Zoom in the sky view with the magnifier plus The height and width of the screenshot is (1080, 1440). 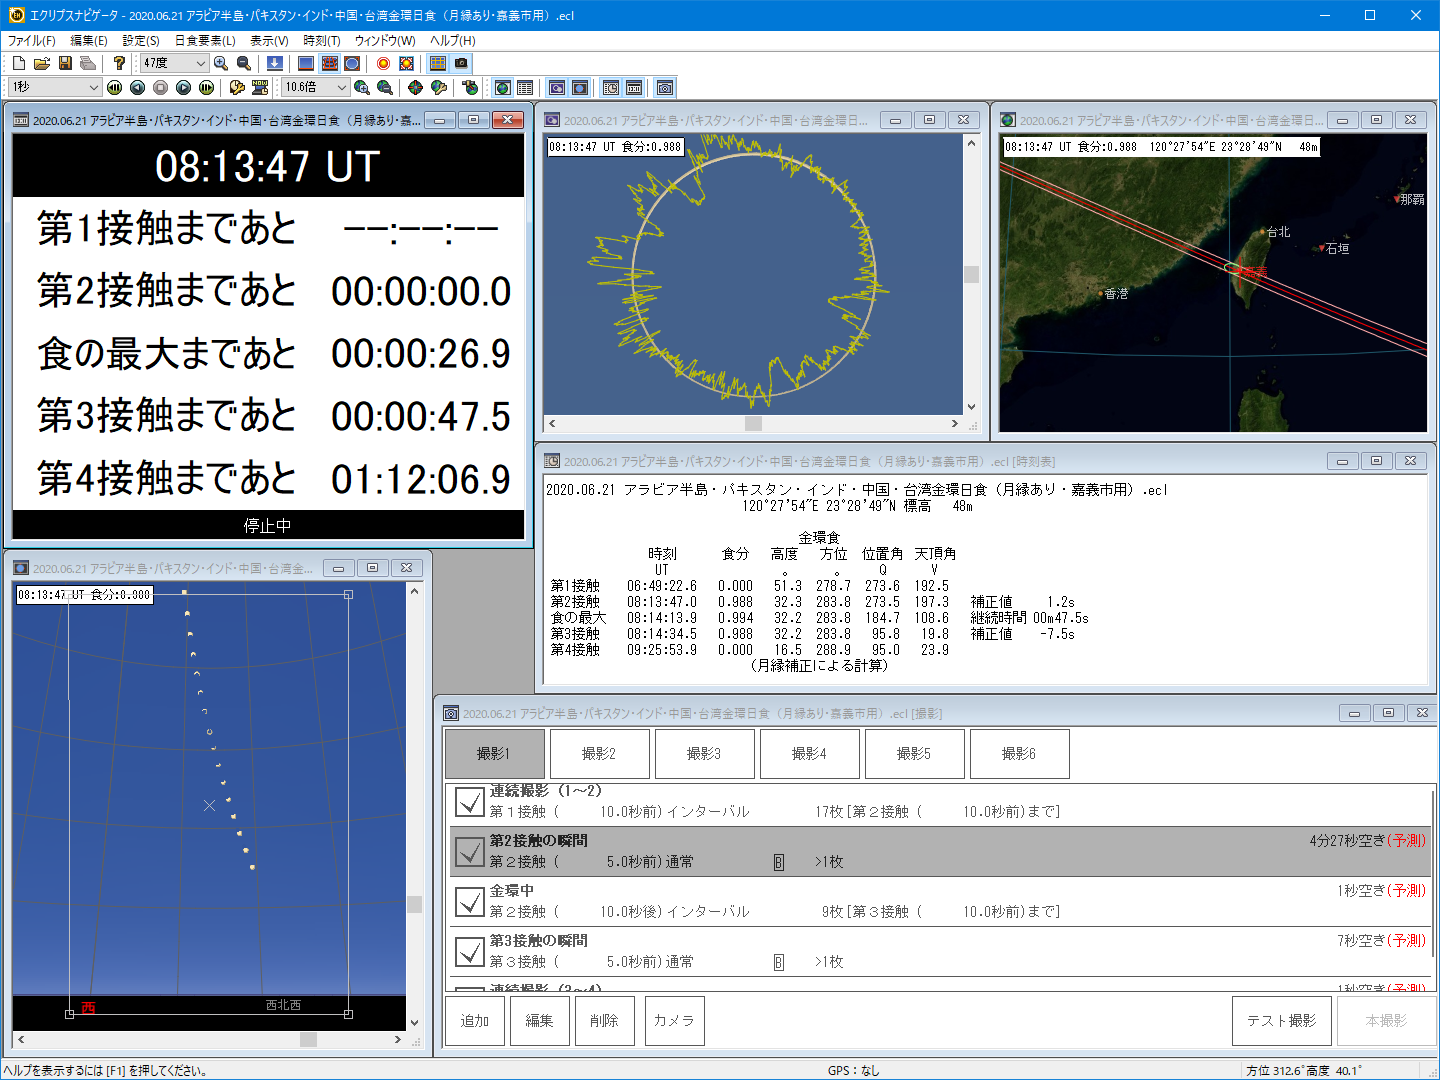221,63
